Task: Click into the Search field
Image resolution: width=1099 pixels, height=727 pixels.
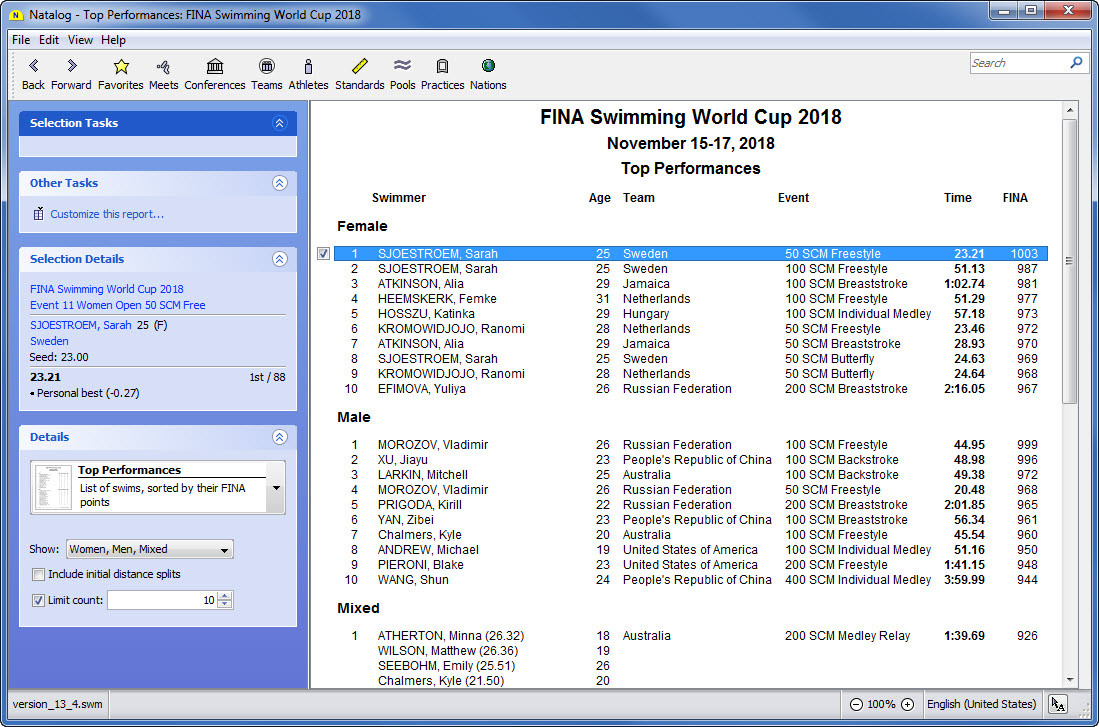Action: pyautogui.click(x=1017, y=63)
